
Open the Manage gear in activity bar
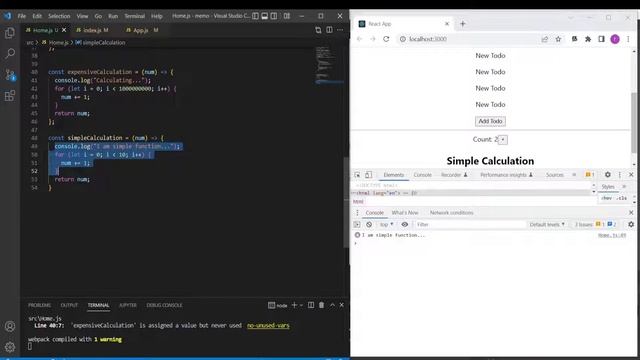tap(10, 347)
